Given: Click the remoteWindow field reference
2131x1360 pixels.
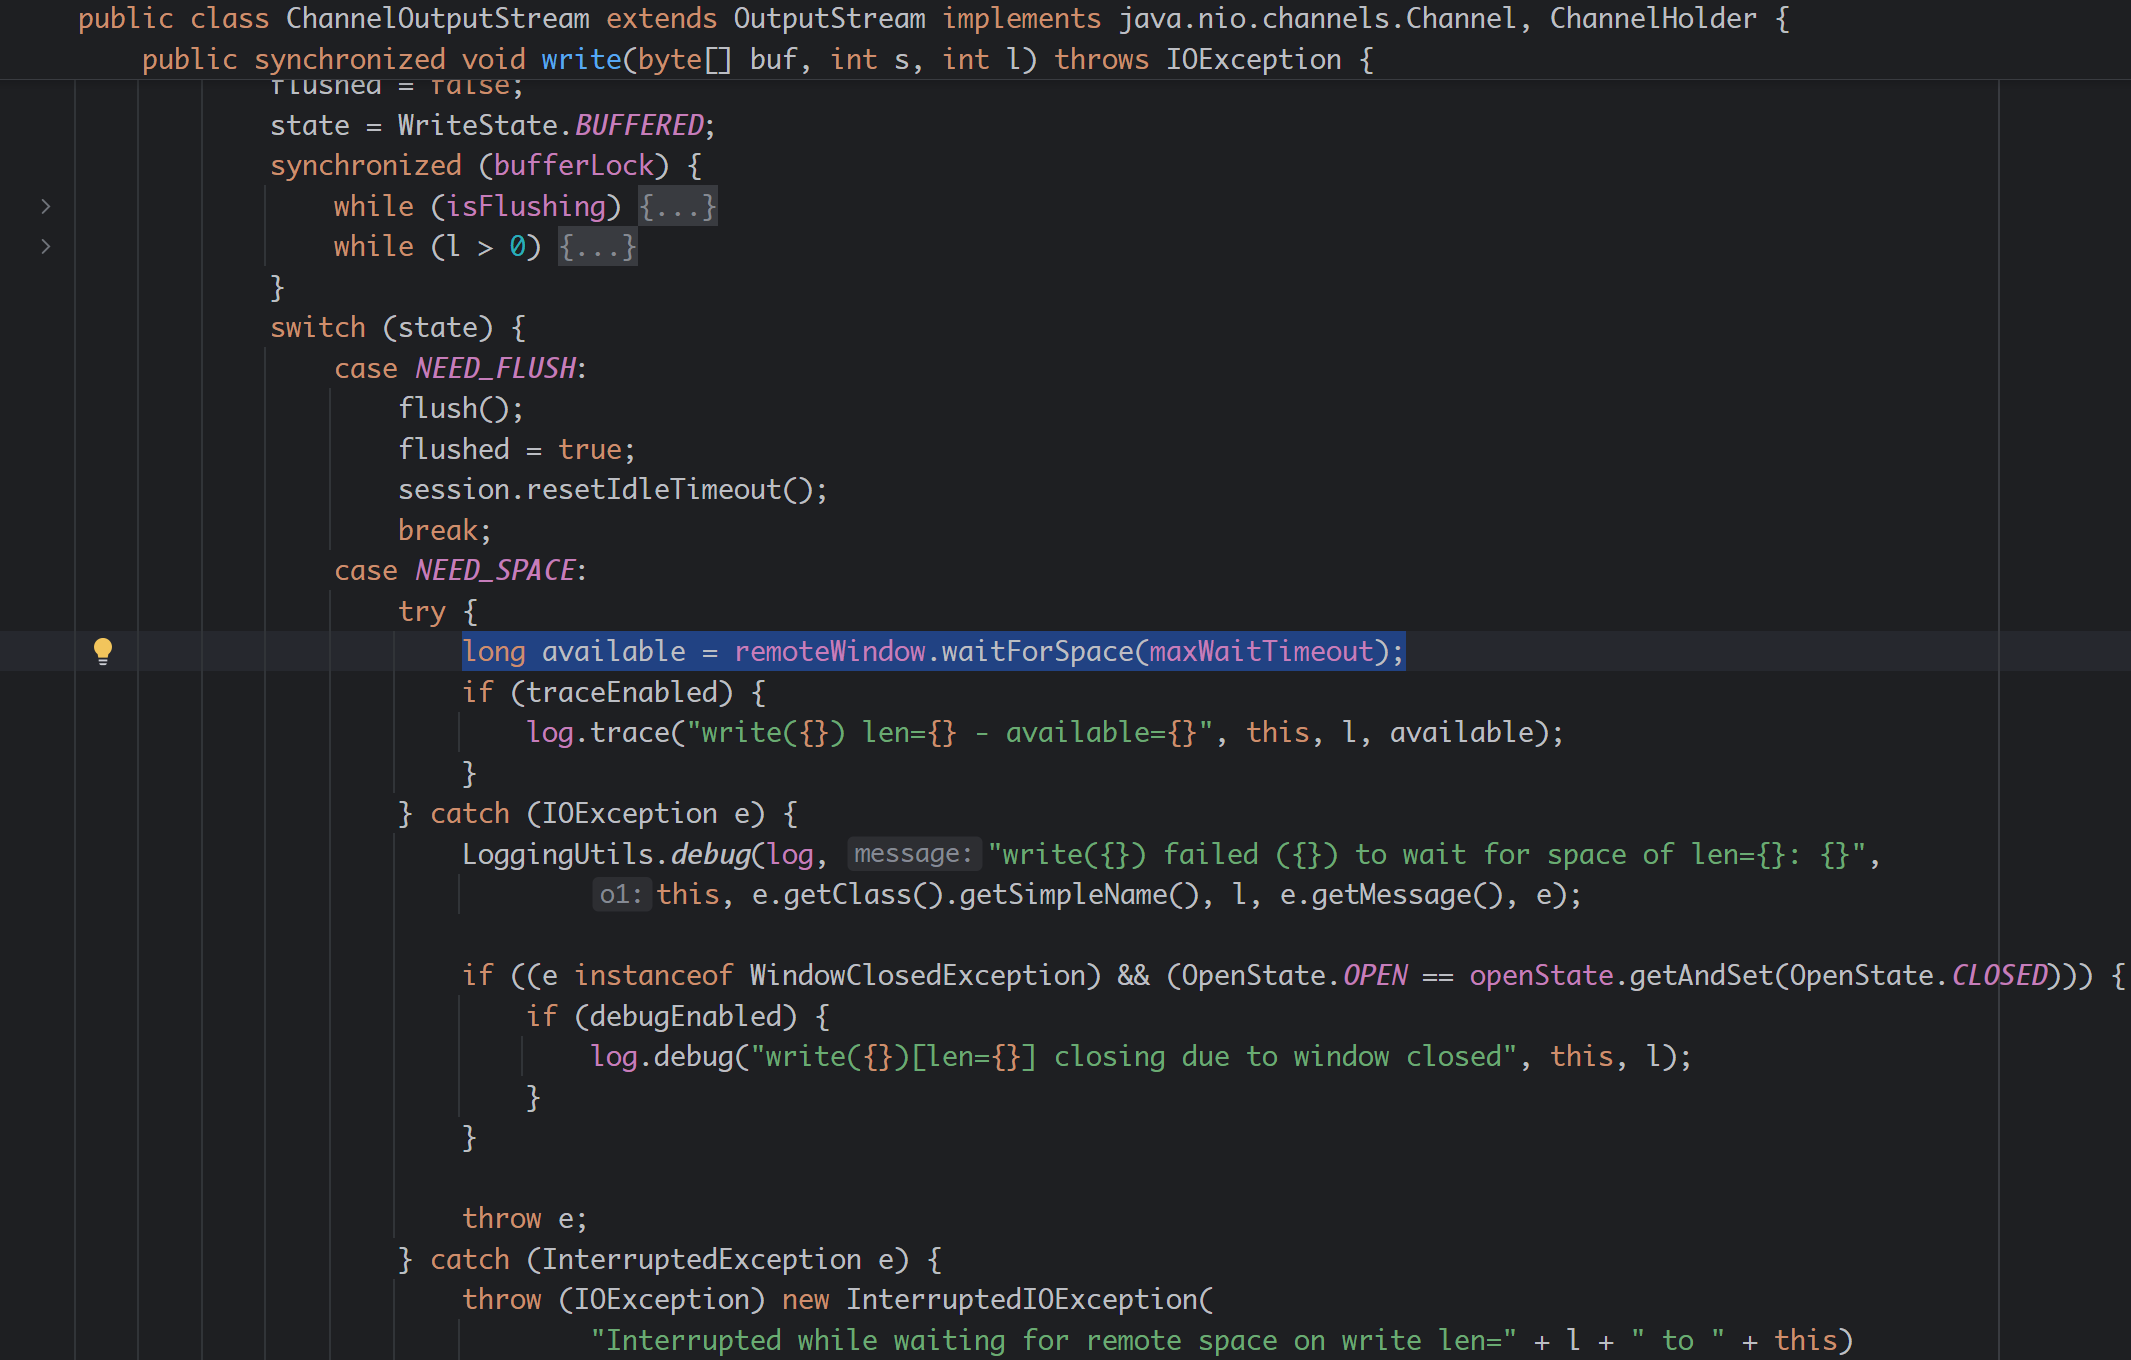Looking at the screenshot, I should [x=829, y=651].
